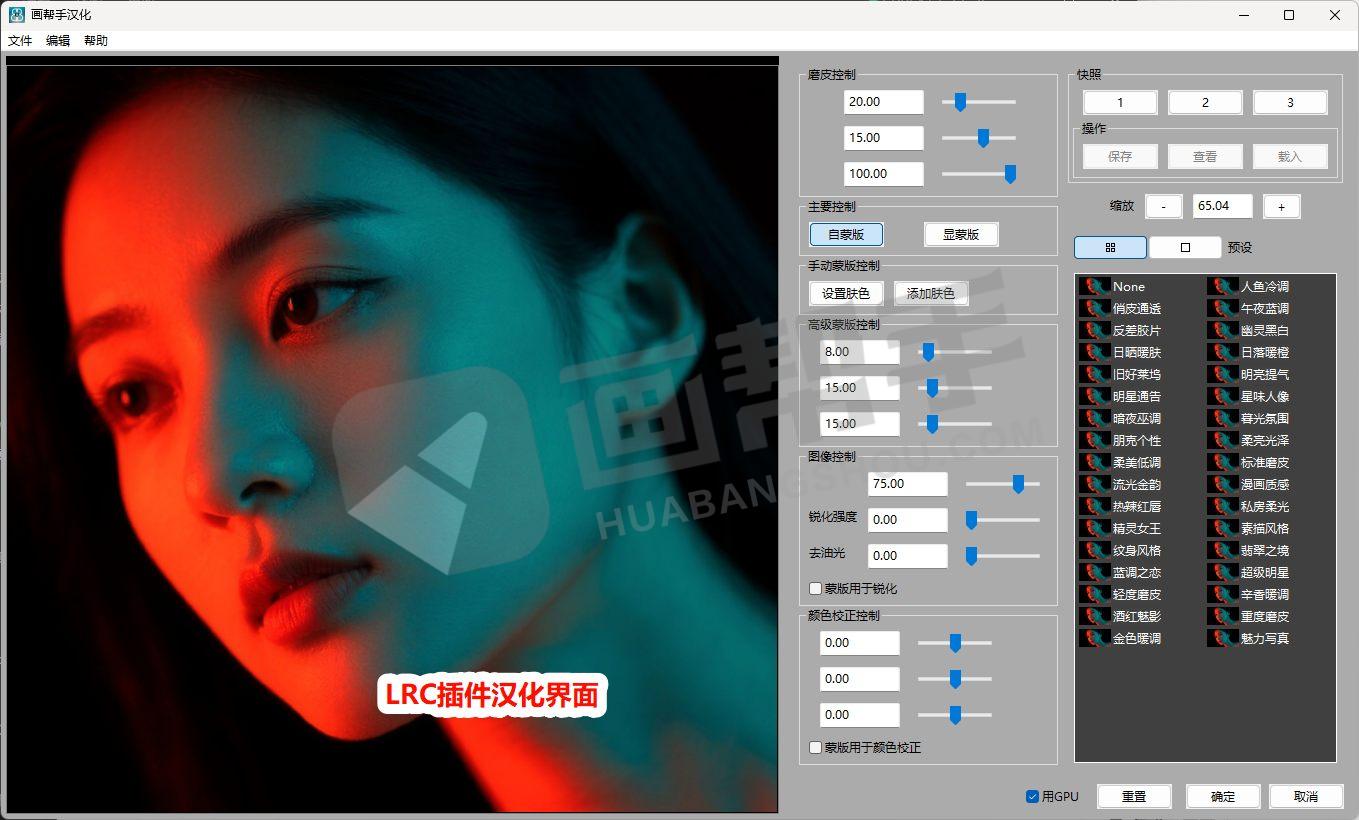Click the 重置 button
Image resolution: width=1359 pixels, height=820 pixels.
[1134, 797]
